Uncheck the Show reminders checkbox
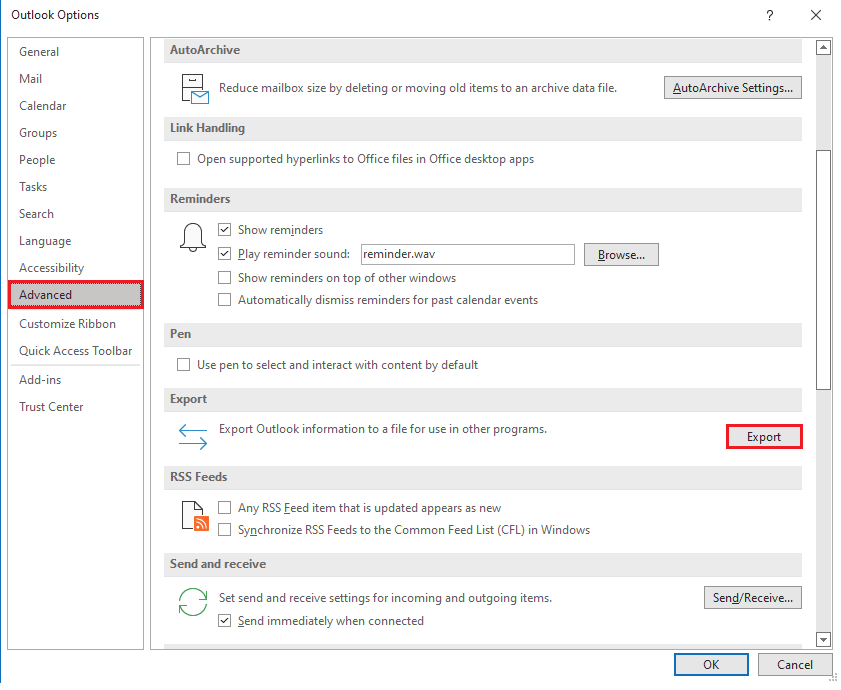 pos(224,230)
